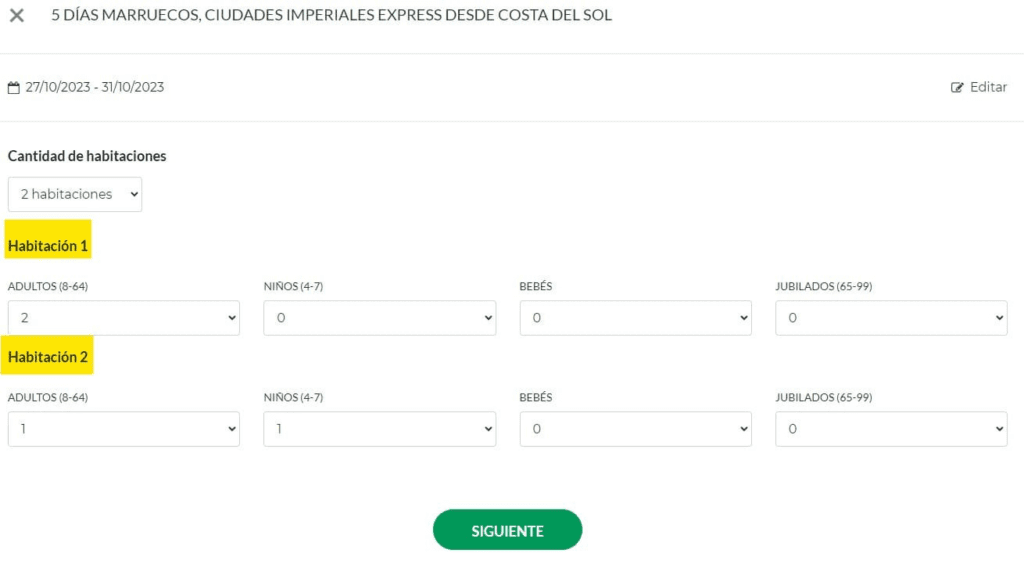
Task: Click the calendar icon beside the dates
Action: pos(14,88)
